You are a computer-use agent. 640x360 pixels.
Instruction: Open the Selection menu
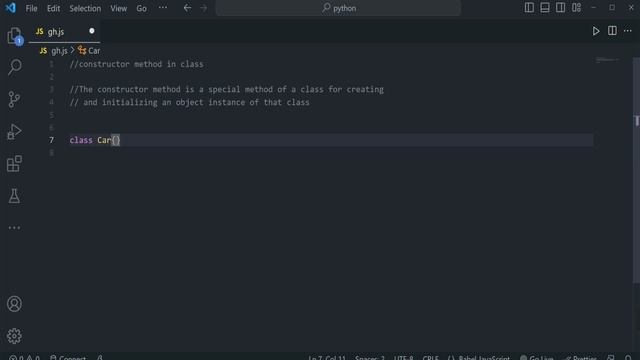click(x=85, y=8)
